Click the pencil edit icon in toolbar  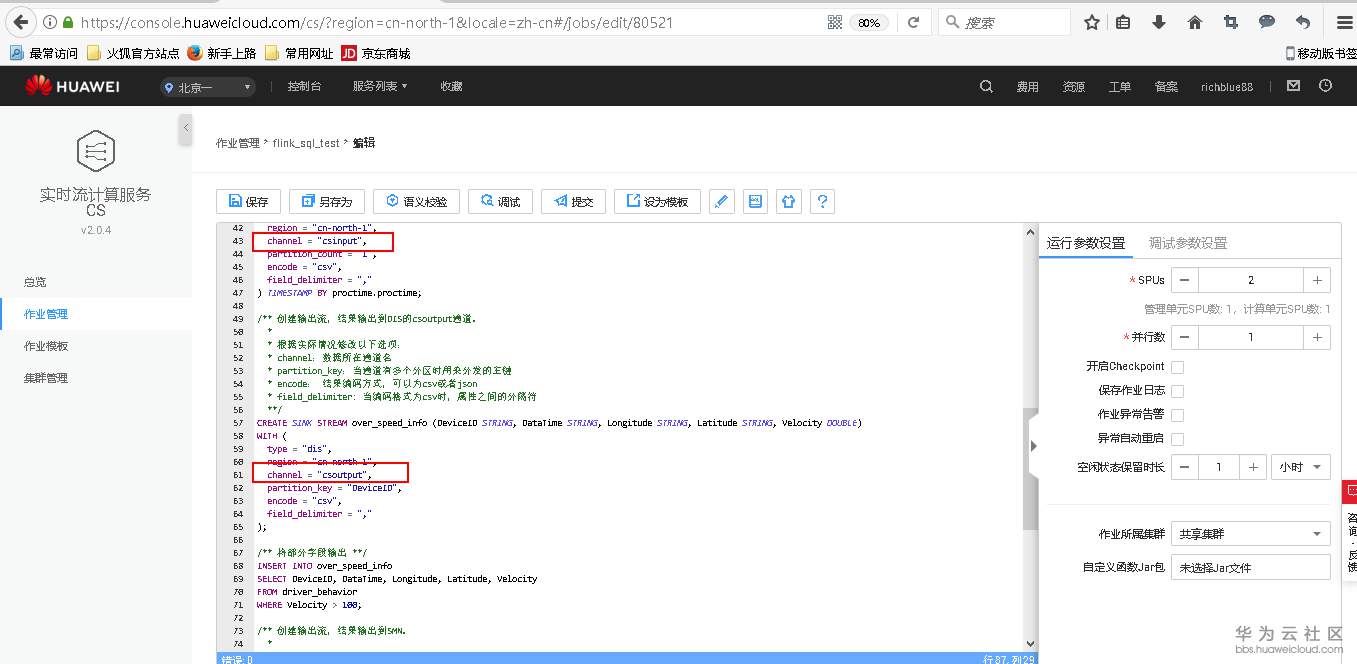tap(721, 201)
